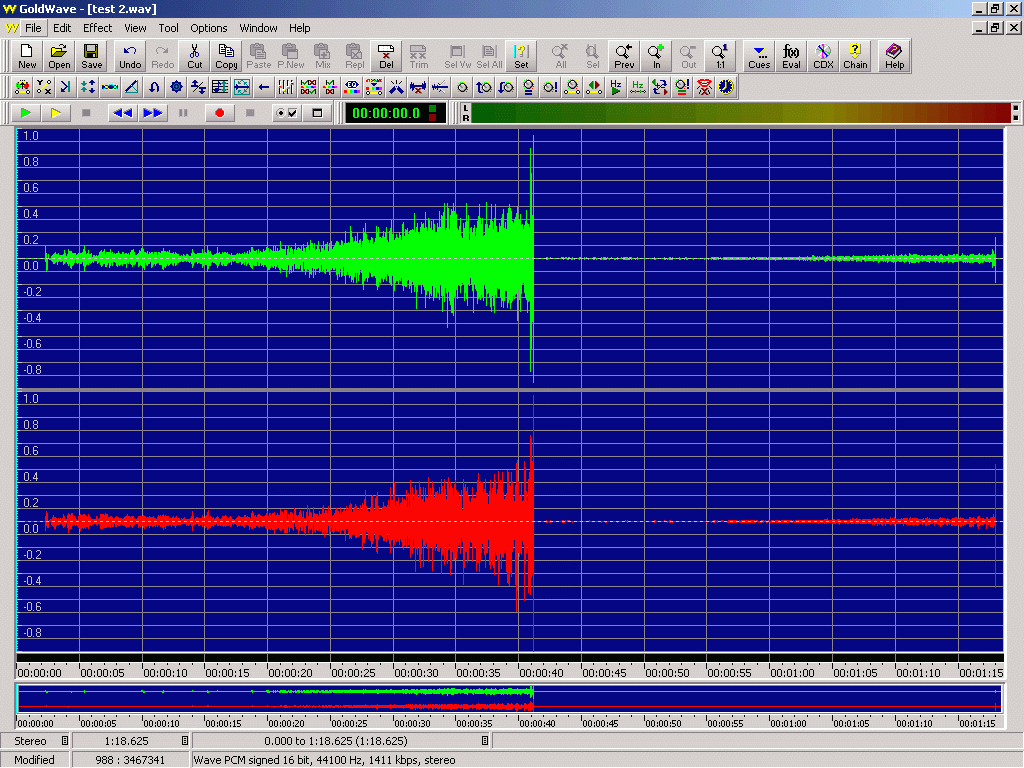Click the Set selection button
This screenshot has width=1024, height=768.
point(521,54)
